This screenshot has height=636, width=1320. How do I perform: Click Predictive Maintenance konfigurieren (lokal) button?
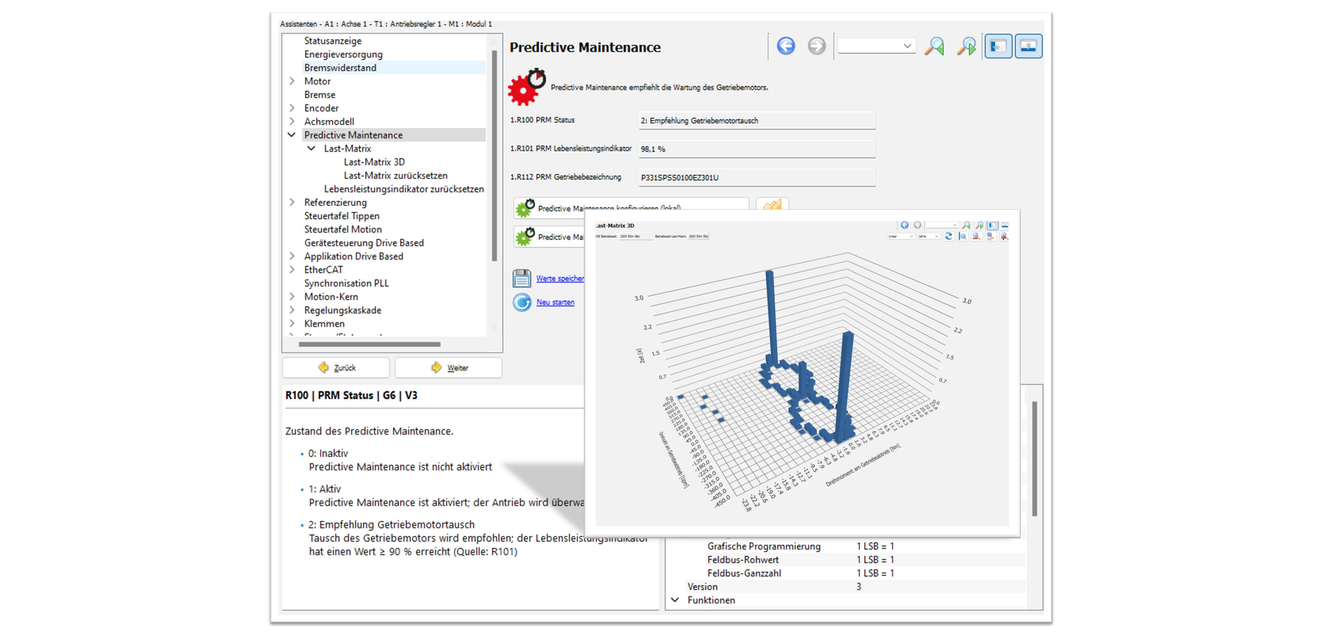(631, 208)
